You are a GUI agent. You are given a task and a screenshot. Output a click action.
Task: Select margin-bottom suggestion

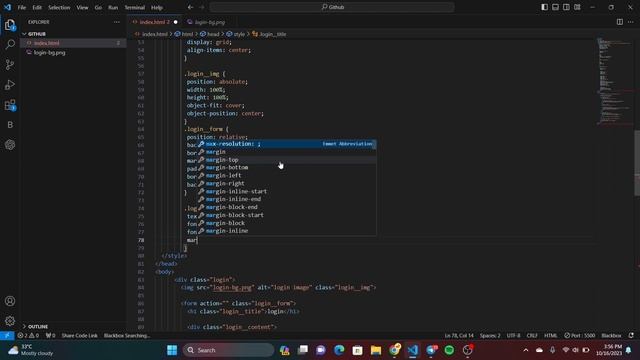[x=287, y=168]
